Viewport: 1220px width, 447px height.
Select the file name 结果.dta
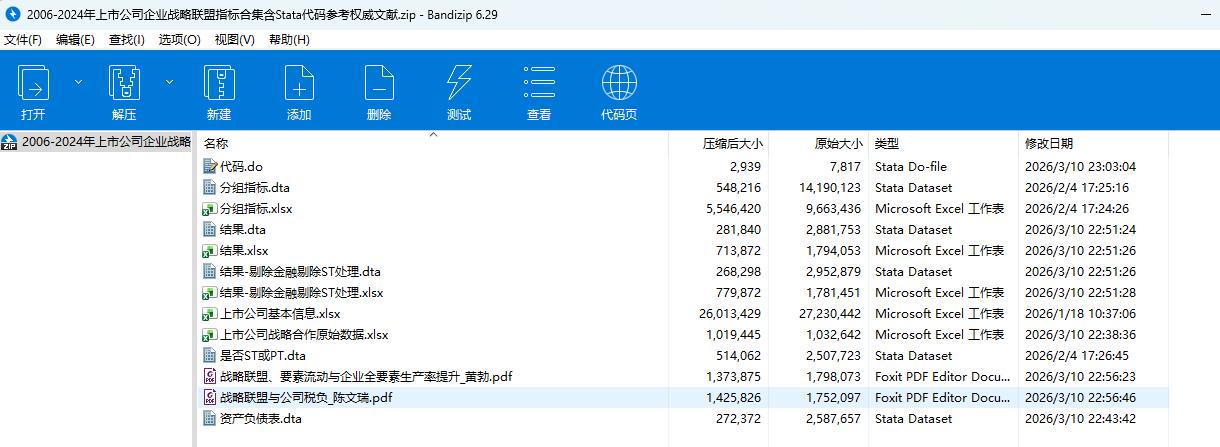[242, 230]
